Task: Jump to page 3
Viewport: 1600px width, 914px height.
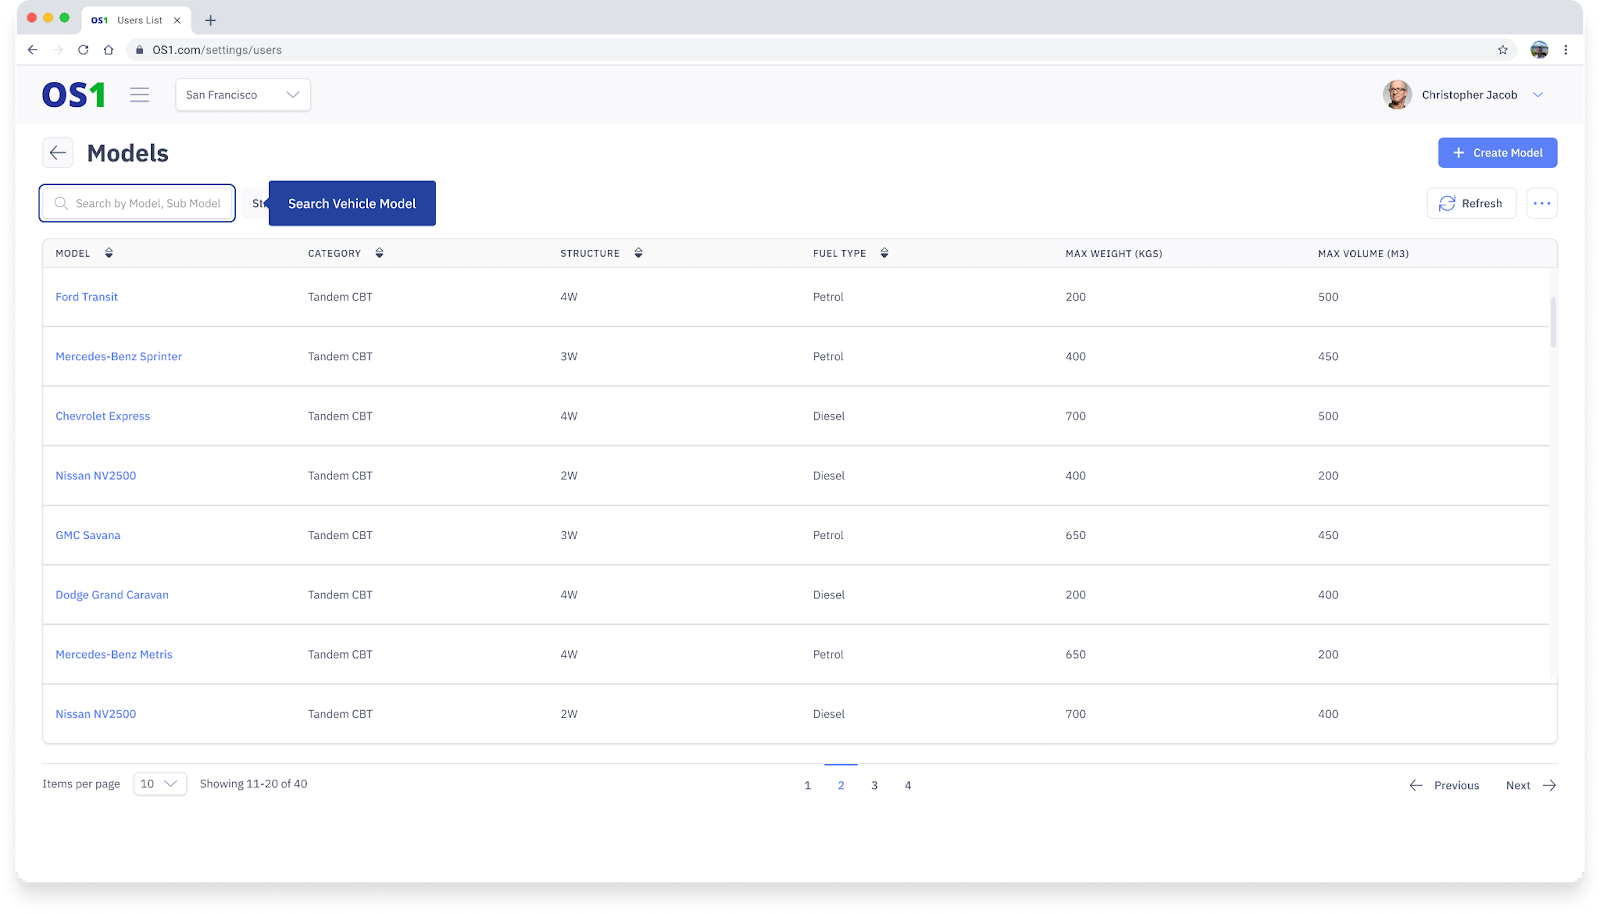Action: coord(874,786)
